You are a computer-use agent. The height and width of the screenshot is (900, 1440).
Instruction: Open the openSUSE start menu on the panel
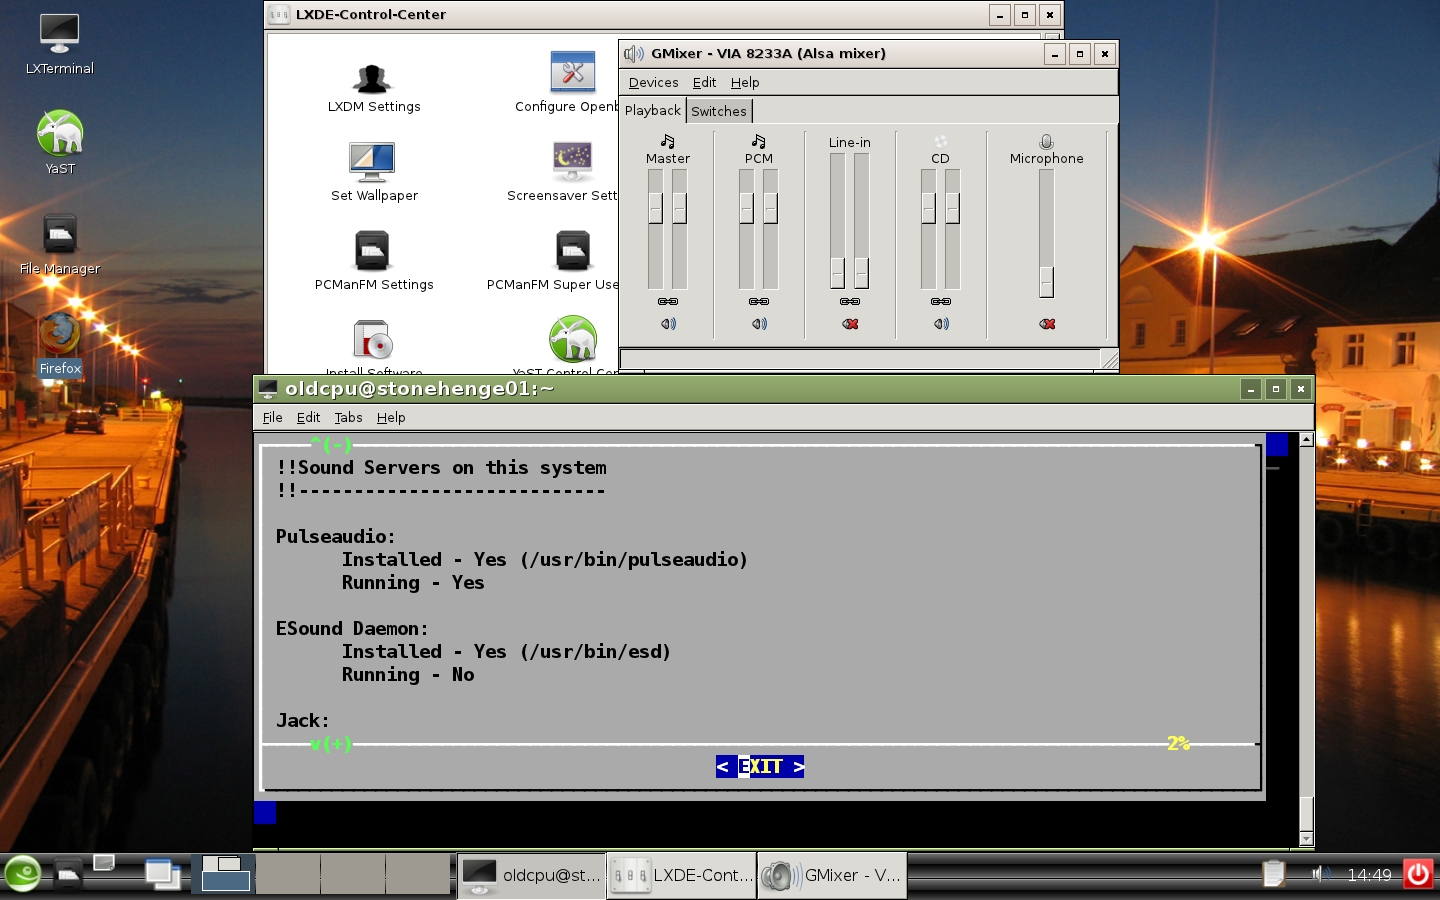22,875
